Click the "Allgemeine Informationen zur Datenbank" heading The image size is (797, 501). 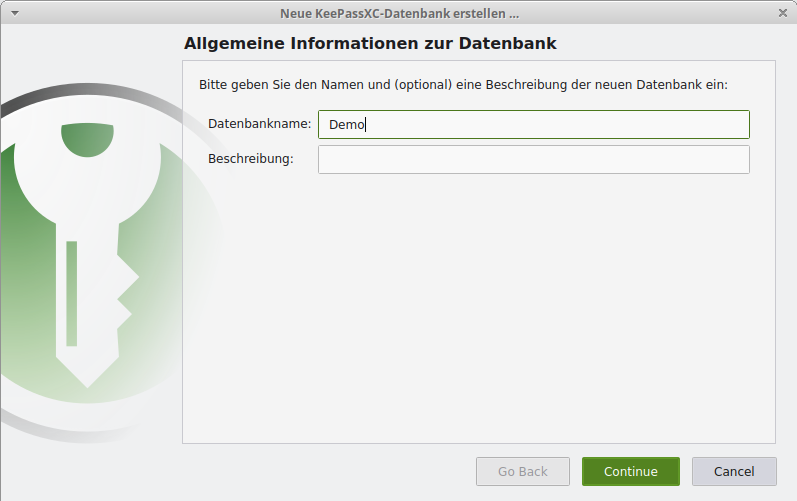click(x=370, y=44)
